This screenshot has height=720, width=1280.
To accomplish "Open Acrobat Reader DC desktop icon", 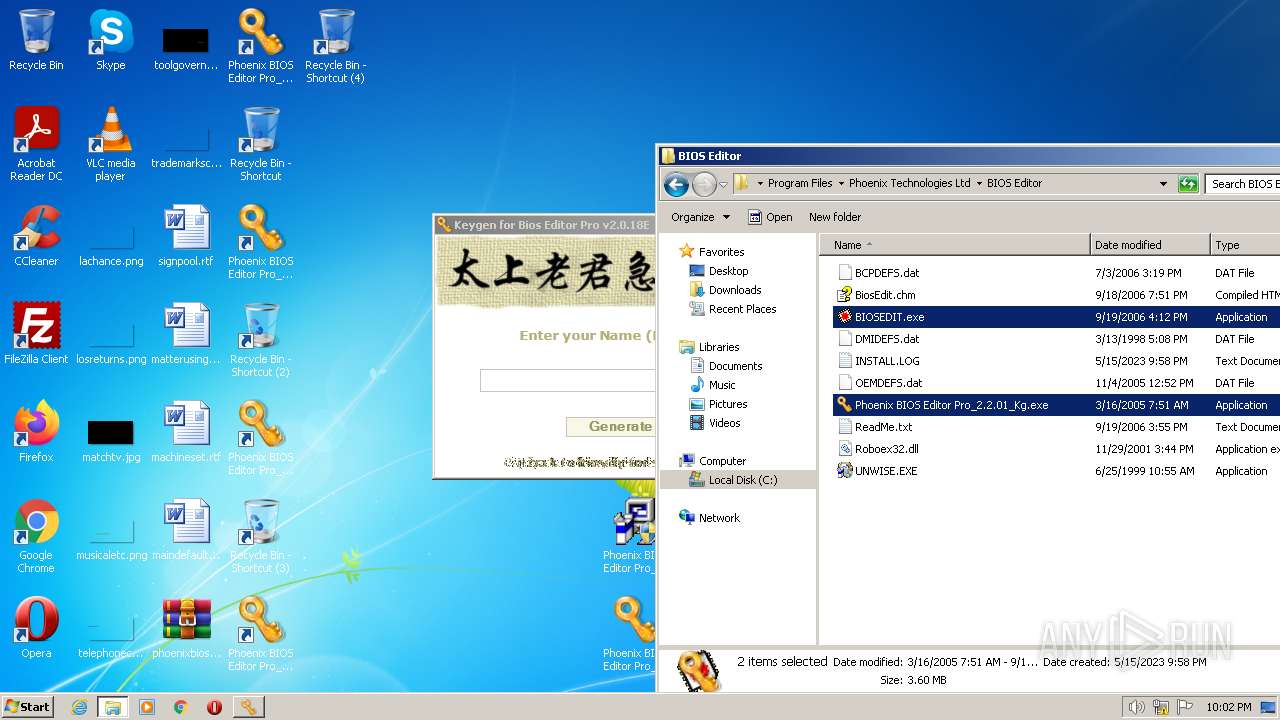I will [x=36, y=144].
